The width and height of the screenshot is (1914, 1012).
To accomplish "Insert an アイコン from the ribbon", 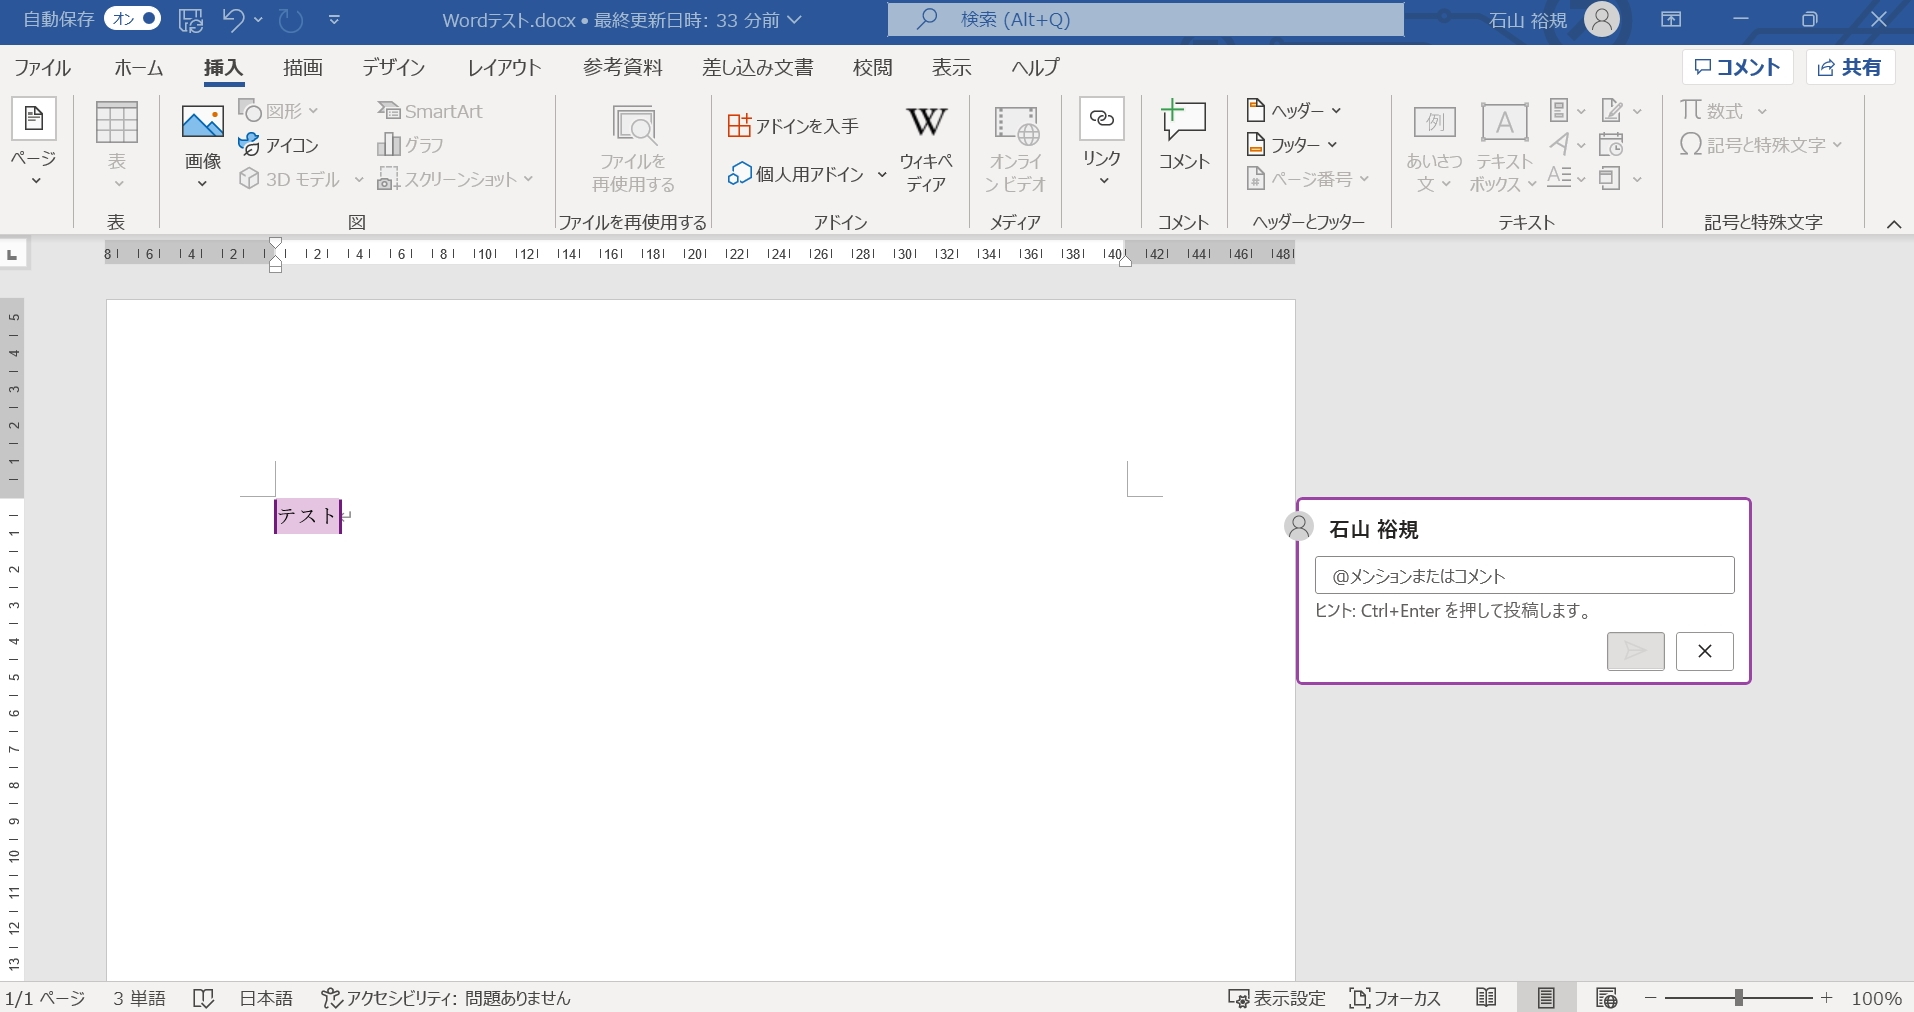I will 279,145.
